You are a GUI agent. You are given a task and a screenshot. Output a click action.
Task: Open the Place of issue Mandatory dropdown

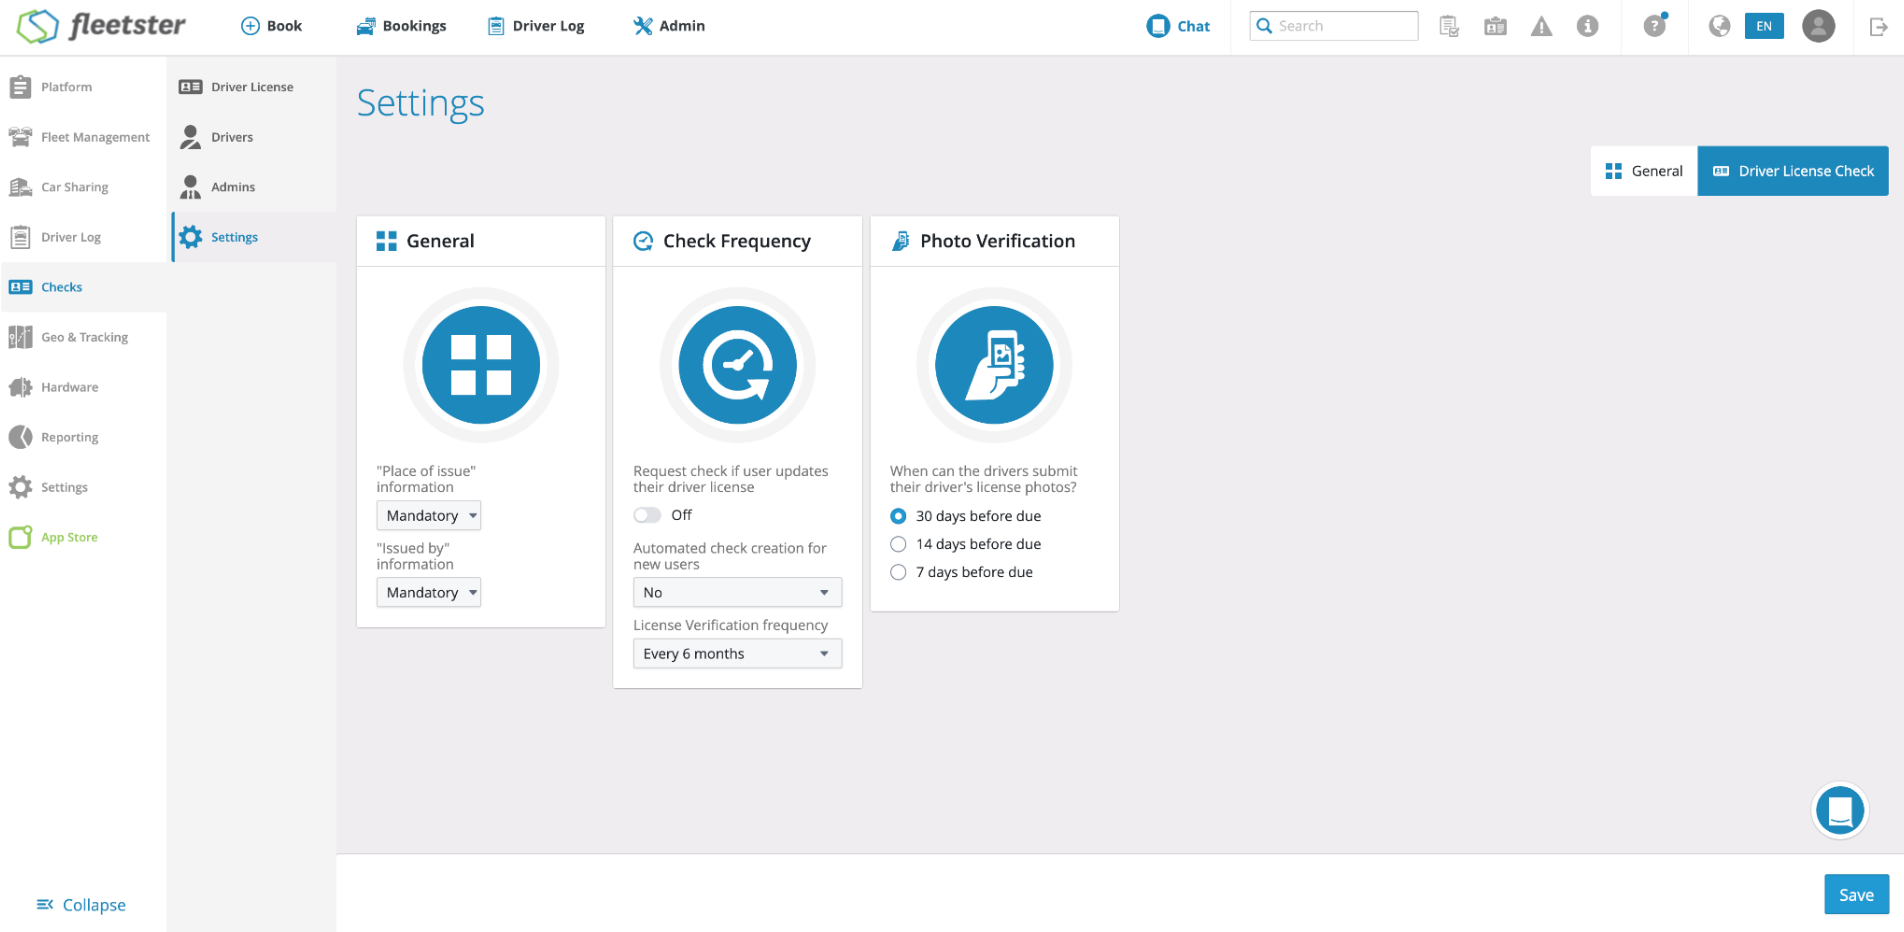[428, 515]
